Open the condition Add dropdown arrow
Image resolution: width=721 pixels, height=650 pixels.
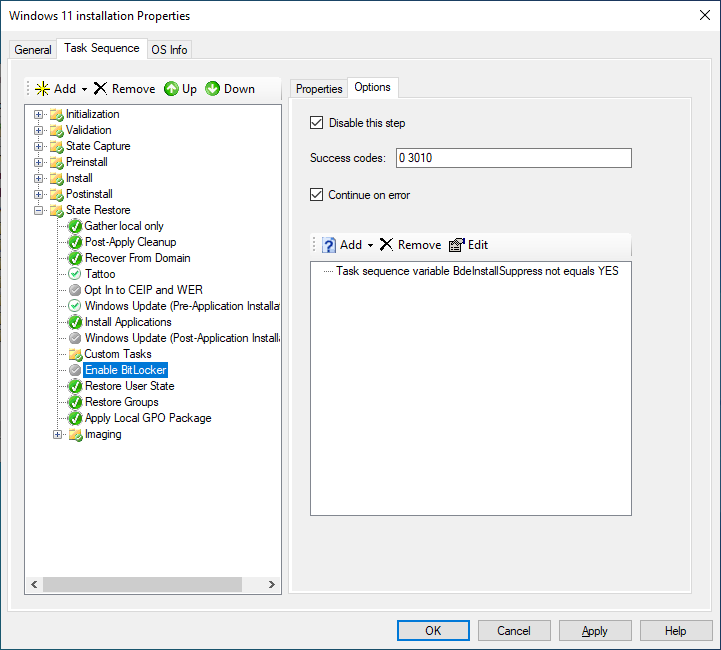pos(370,245)
